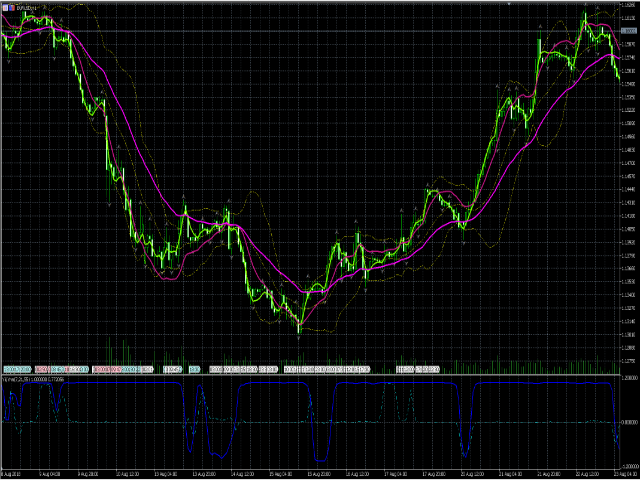Click the zero level value on indicator scale
Viewport: 640px width, 480px height.
[x=629, y=423]
